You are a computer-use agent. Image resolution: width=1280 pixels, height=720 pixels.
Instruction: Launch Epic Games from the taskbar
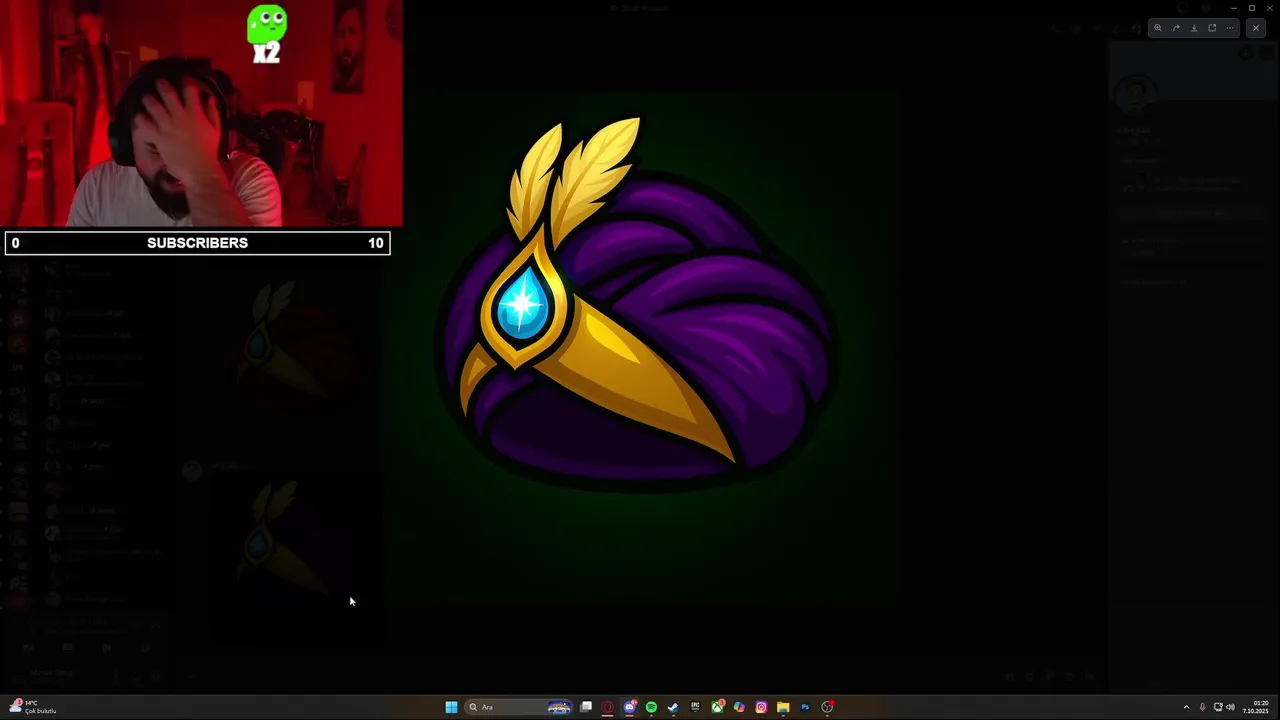[695, 707]
